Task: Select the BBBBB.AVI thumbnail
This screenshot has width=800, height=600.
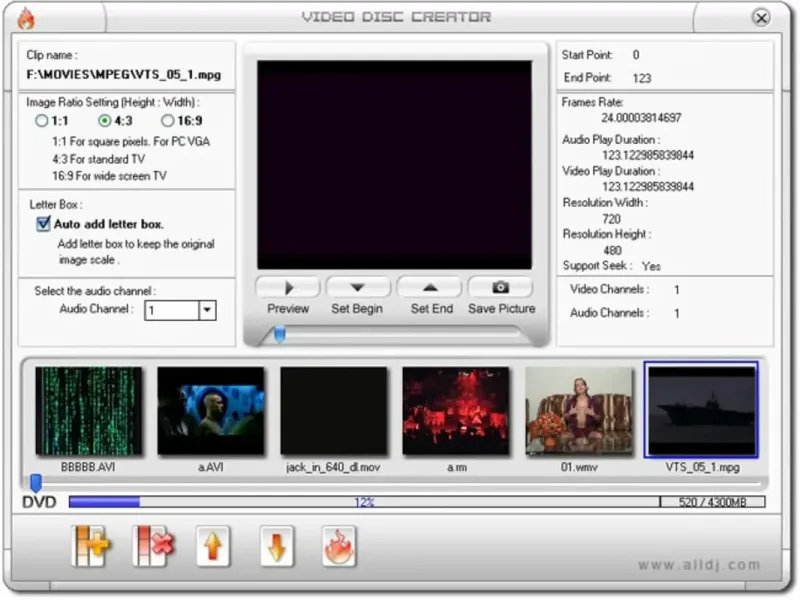Action: pyautogui.click(x=89, y=411)
